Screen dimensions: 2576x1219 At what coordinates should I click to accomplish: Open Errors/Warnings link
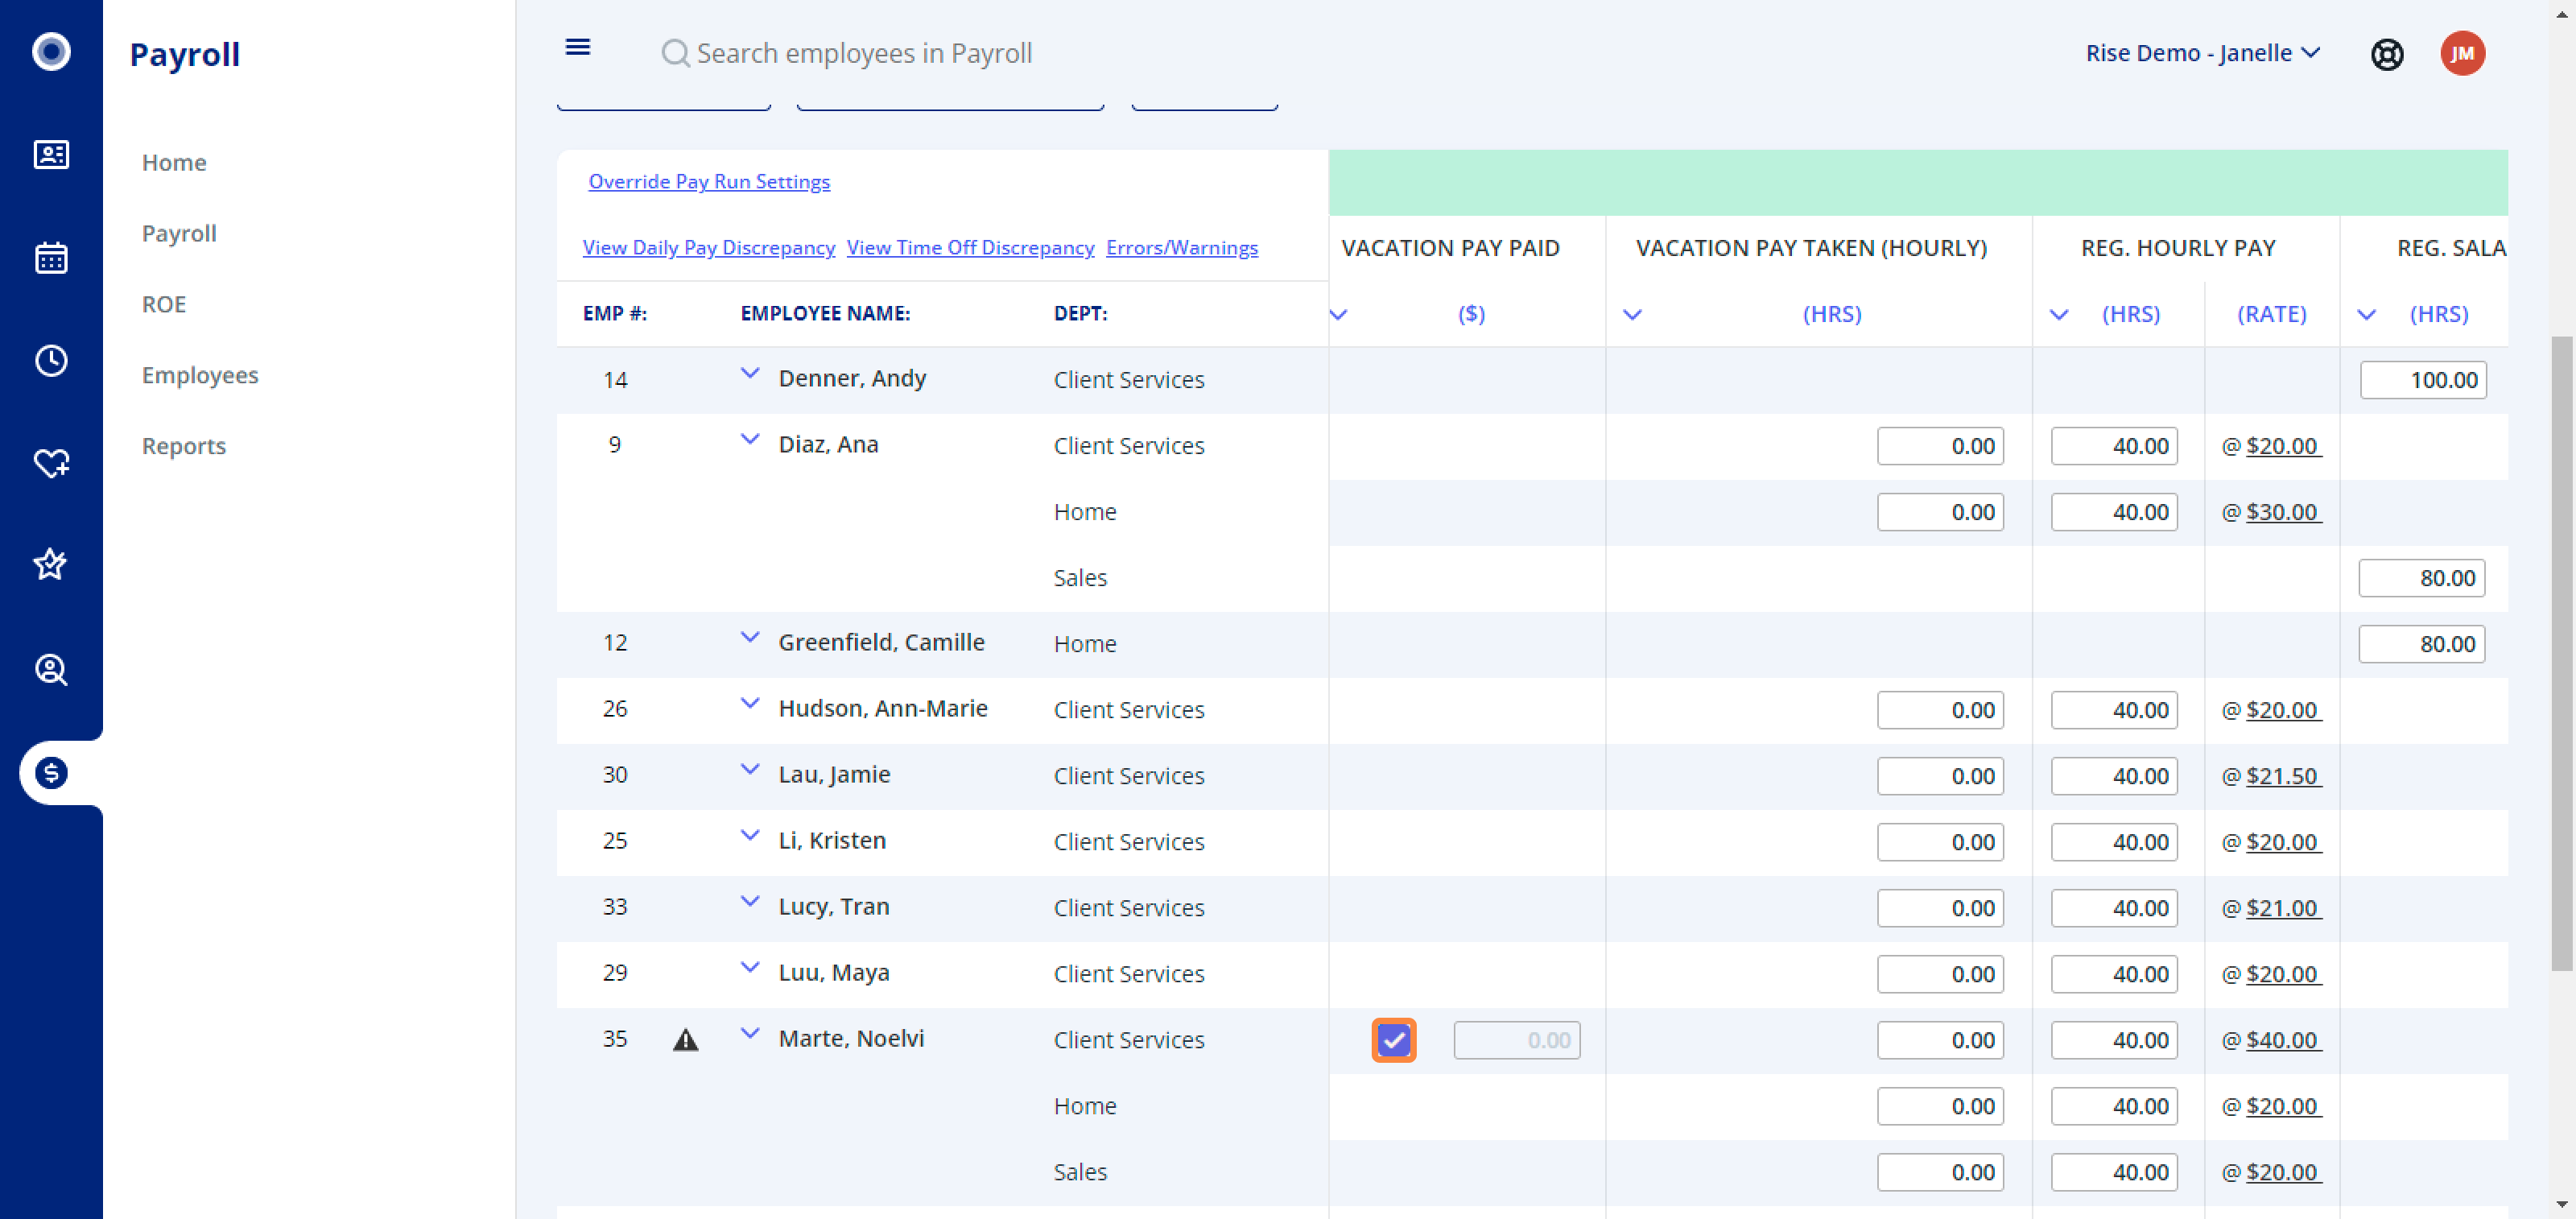[1182, 247]
